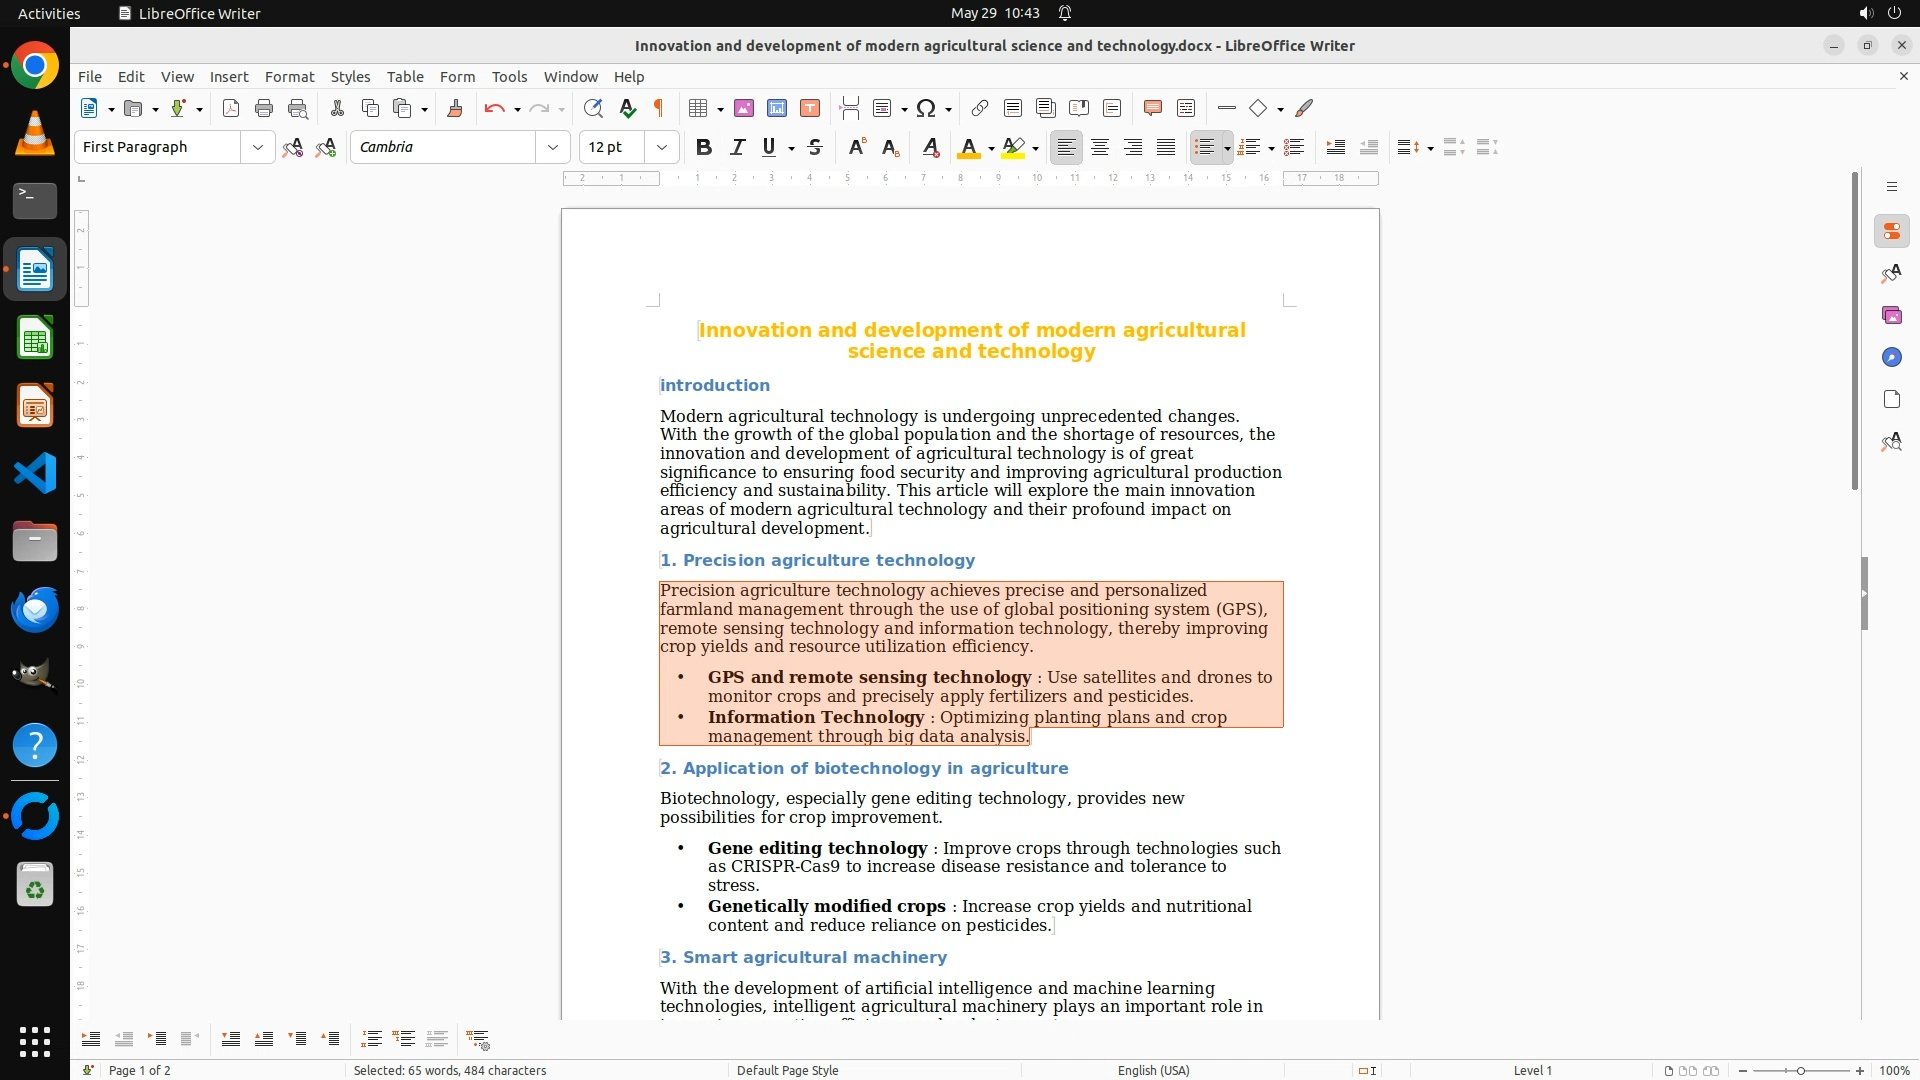Toggle unordered bullet list
Image resolution: width=1920 pixels, height=1080 pixels.
pyautogui.click(x=1204, y=147)
